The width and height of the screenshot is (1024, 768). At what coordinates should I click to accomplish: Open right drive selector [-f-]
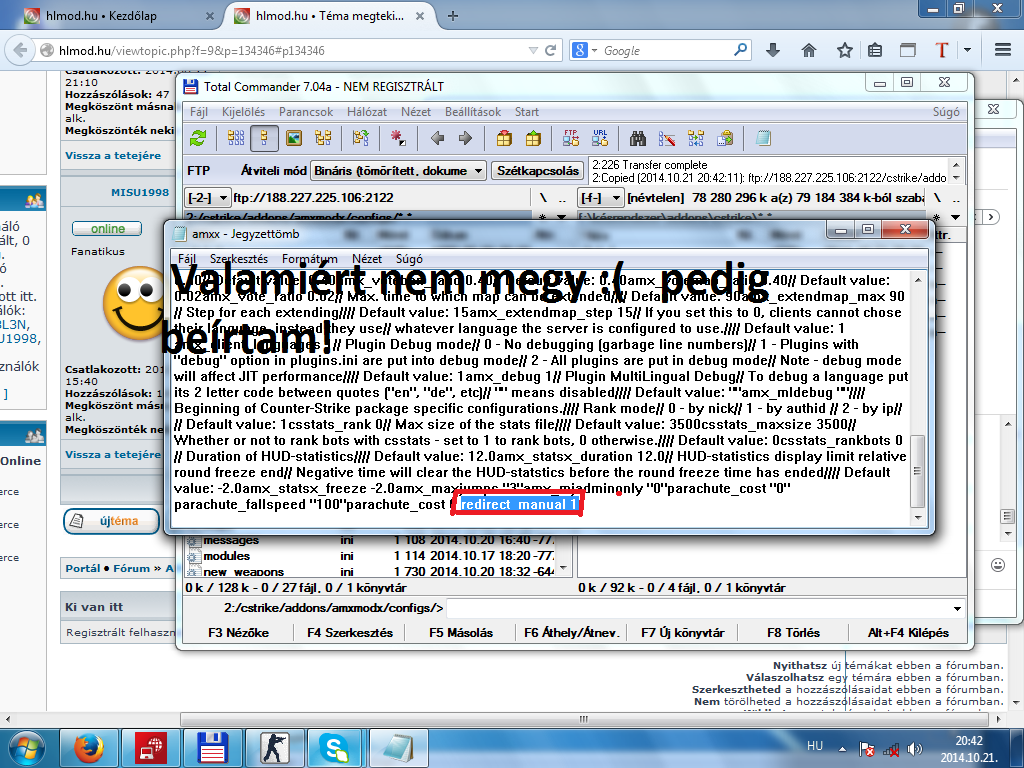point(601,197)
